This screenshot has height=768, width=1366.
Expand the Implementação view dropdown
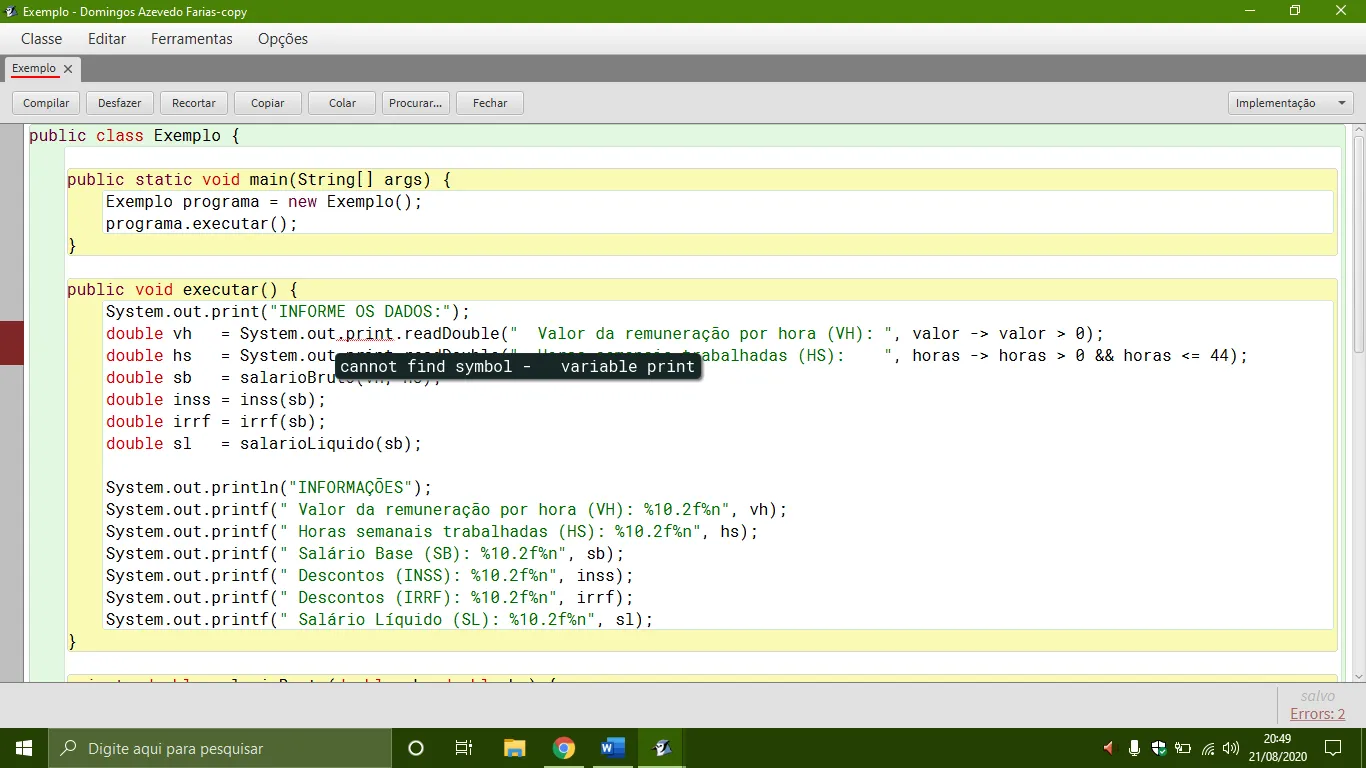pos(1290,103)
